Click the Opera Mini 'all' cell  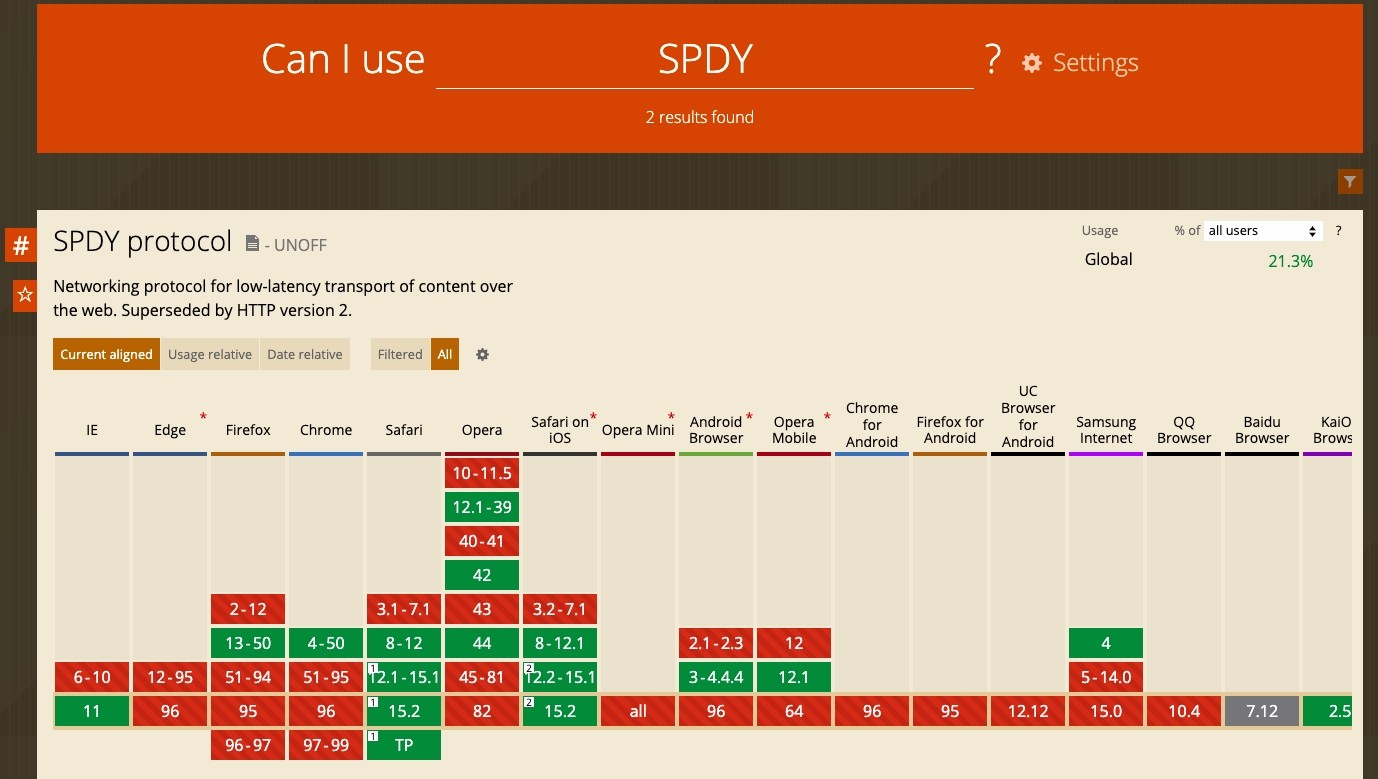638,711
